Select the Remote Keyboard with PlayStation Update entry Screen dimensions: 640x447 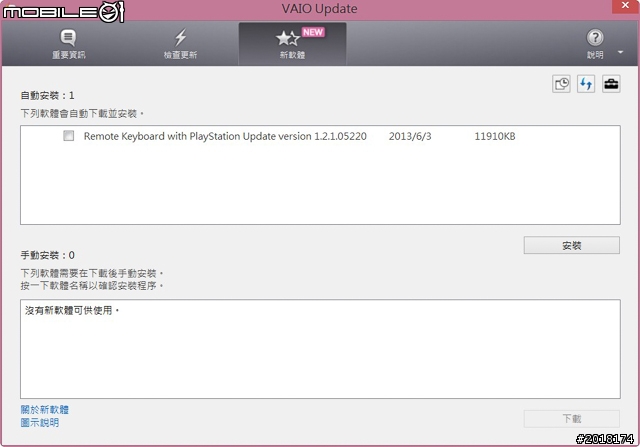[225, 136]
